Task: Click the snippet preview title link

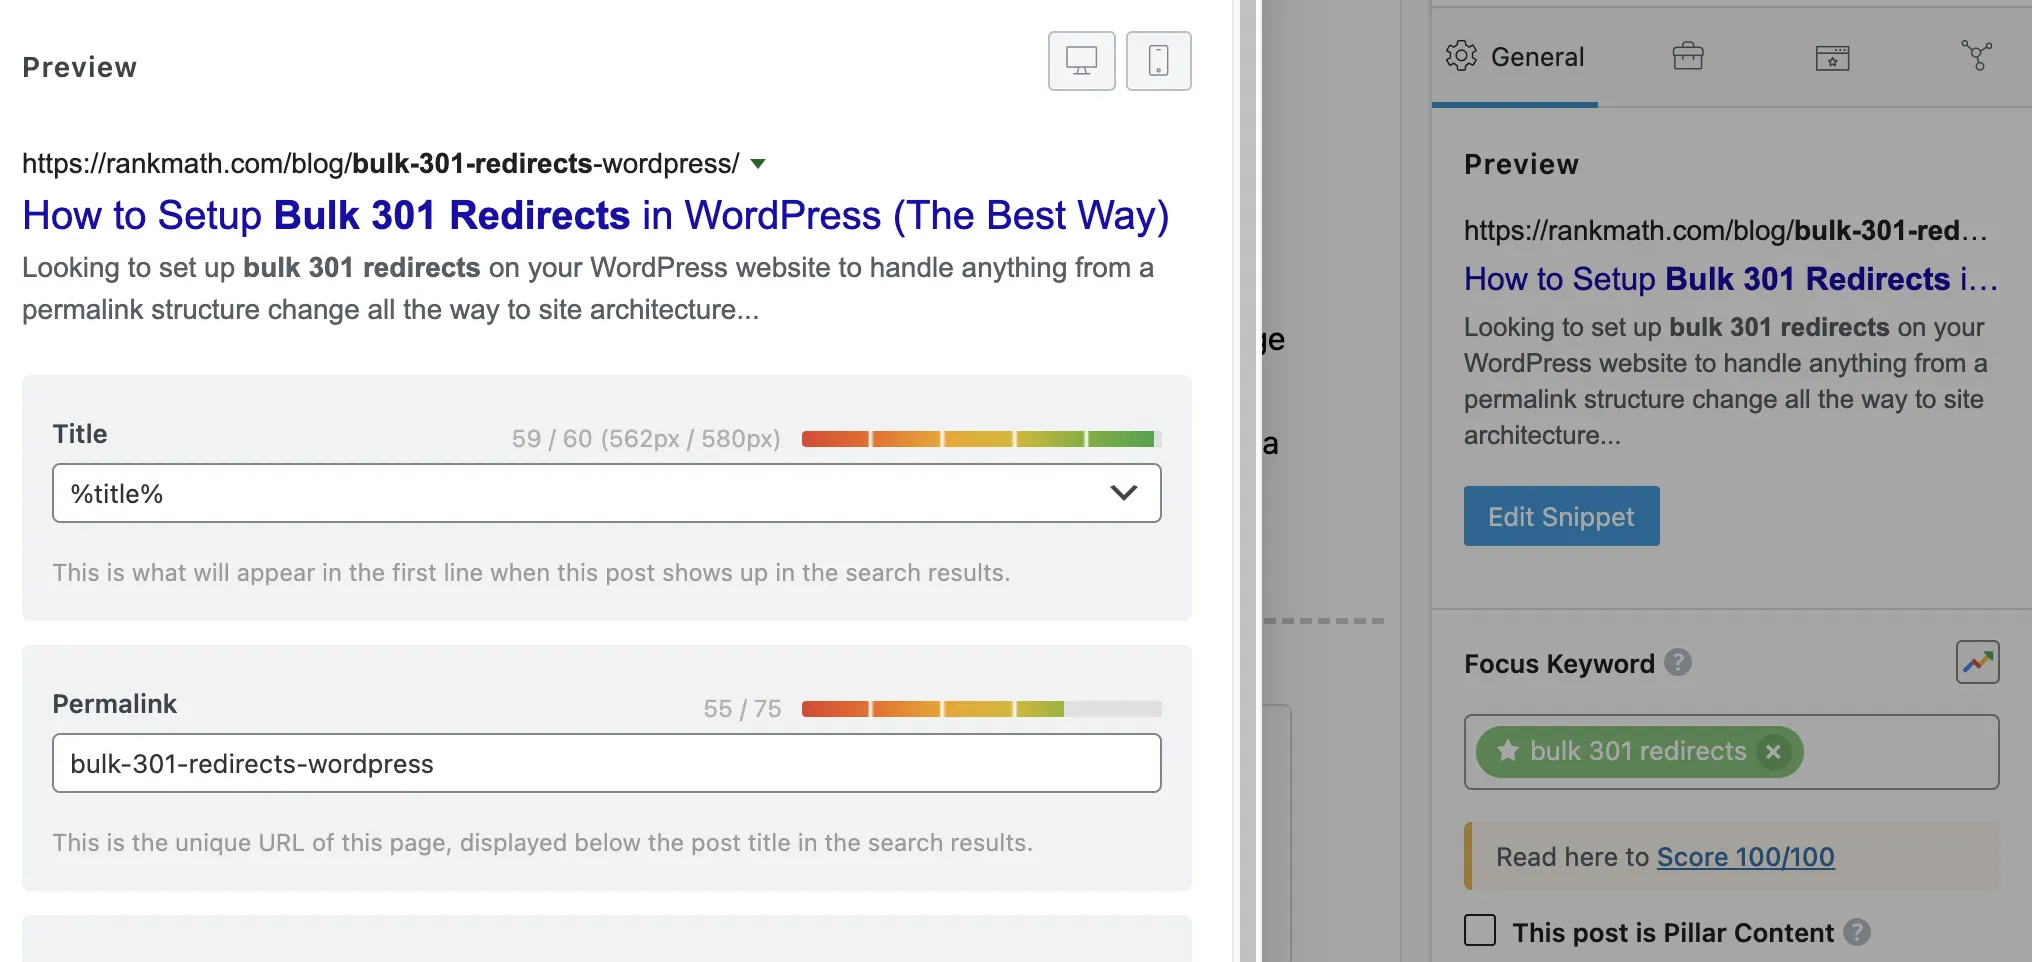Action: point(596,215)
